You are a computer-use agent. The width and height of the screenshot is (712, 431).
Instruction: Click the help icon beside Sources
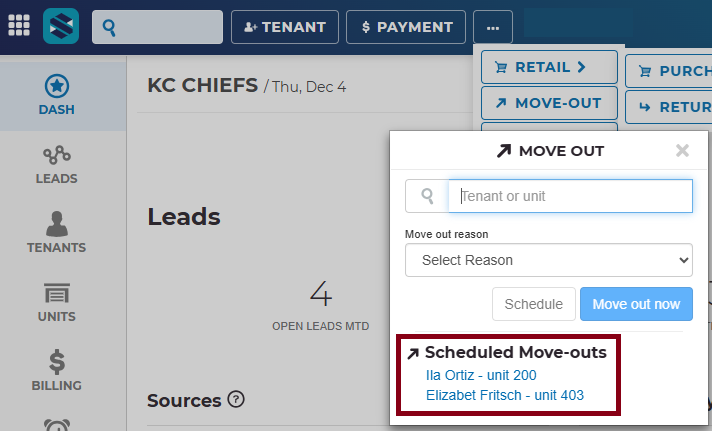click(236, 400)
